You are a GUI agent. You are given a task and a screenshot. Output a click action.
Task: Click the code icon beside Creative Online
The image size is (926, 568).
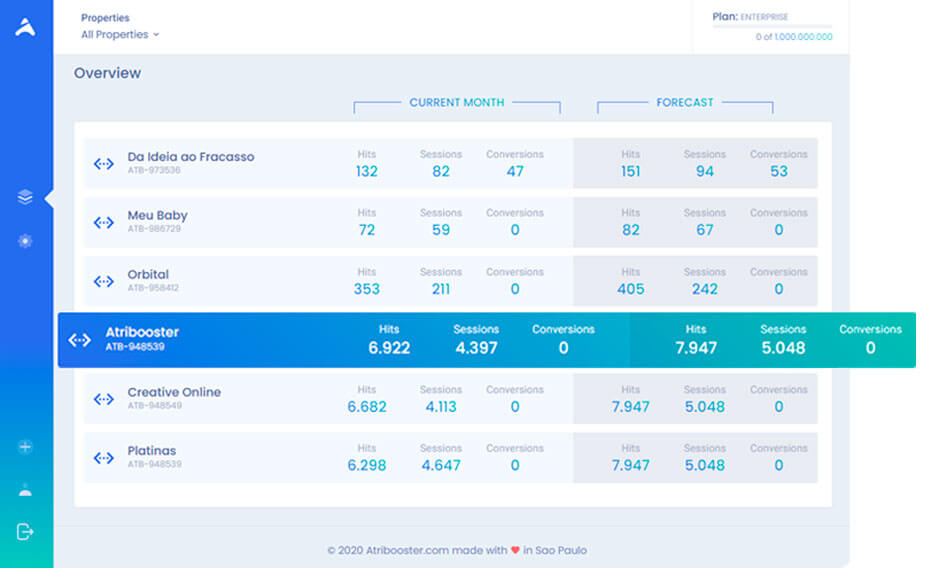[x=104, y=399]
